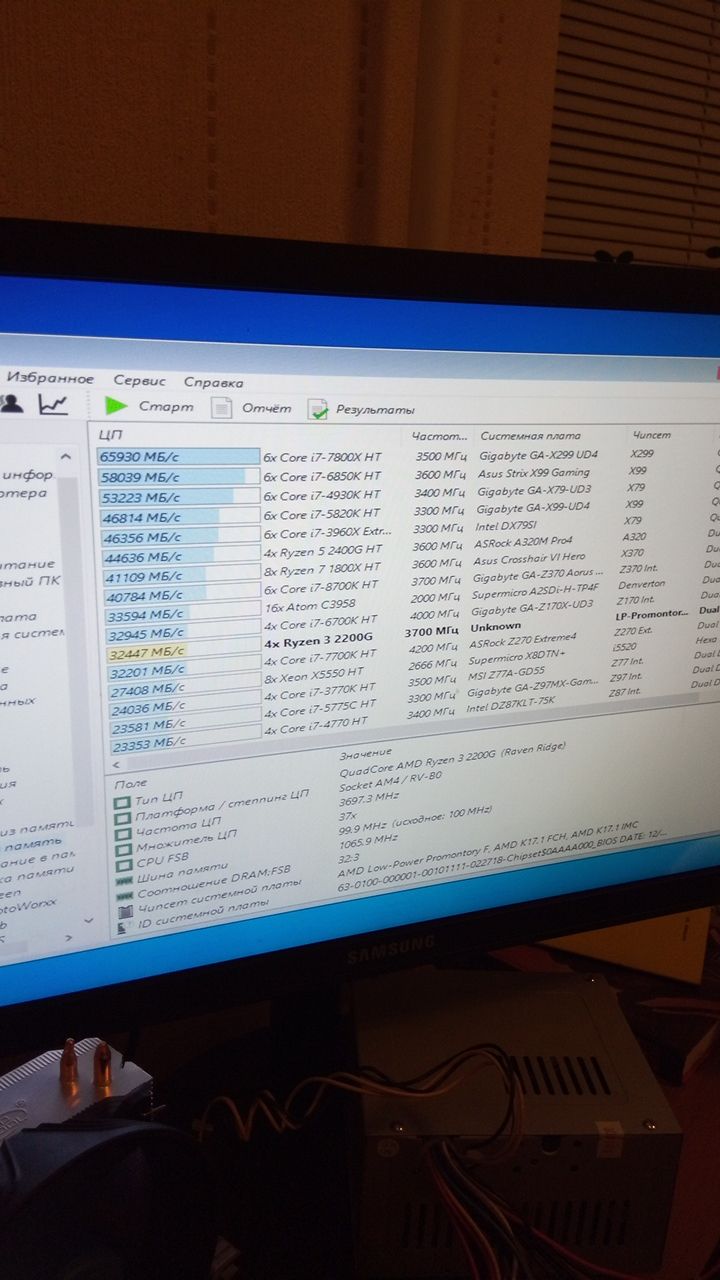Image resolution: width=720 pixels, height=1280 pixels.
Task: Click sidebar scroll-down arrow at bottom
Action: [x=87, y=921]
